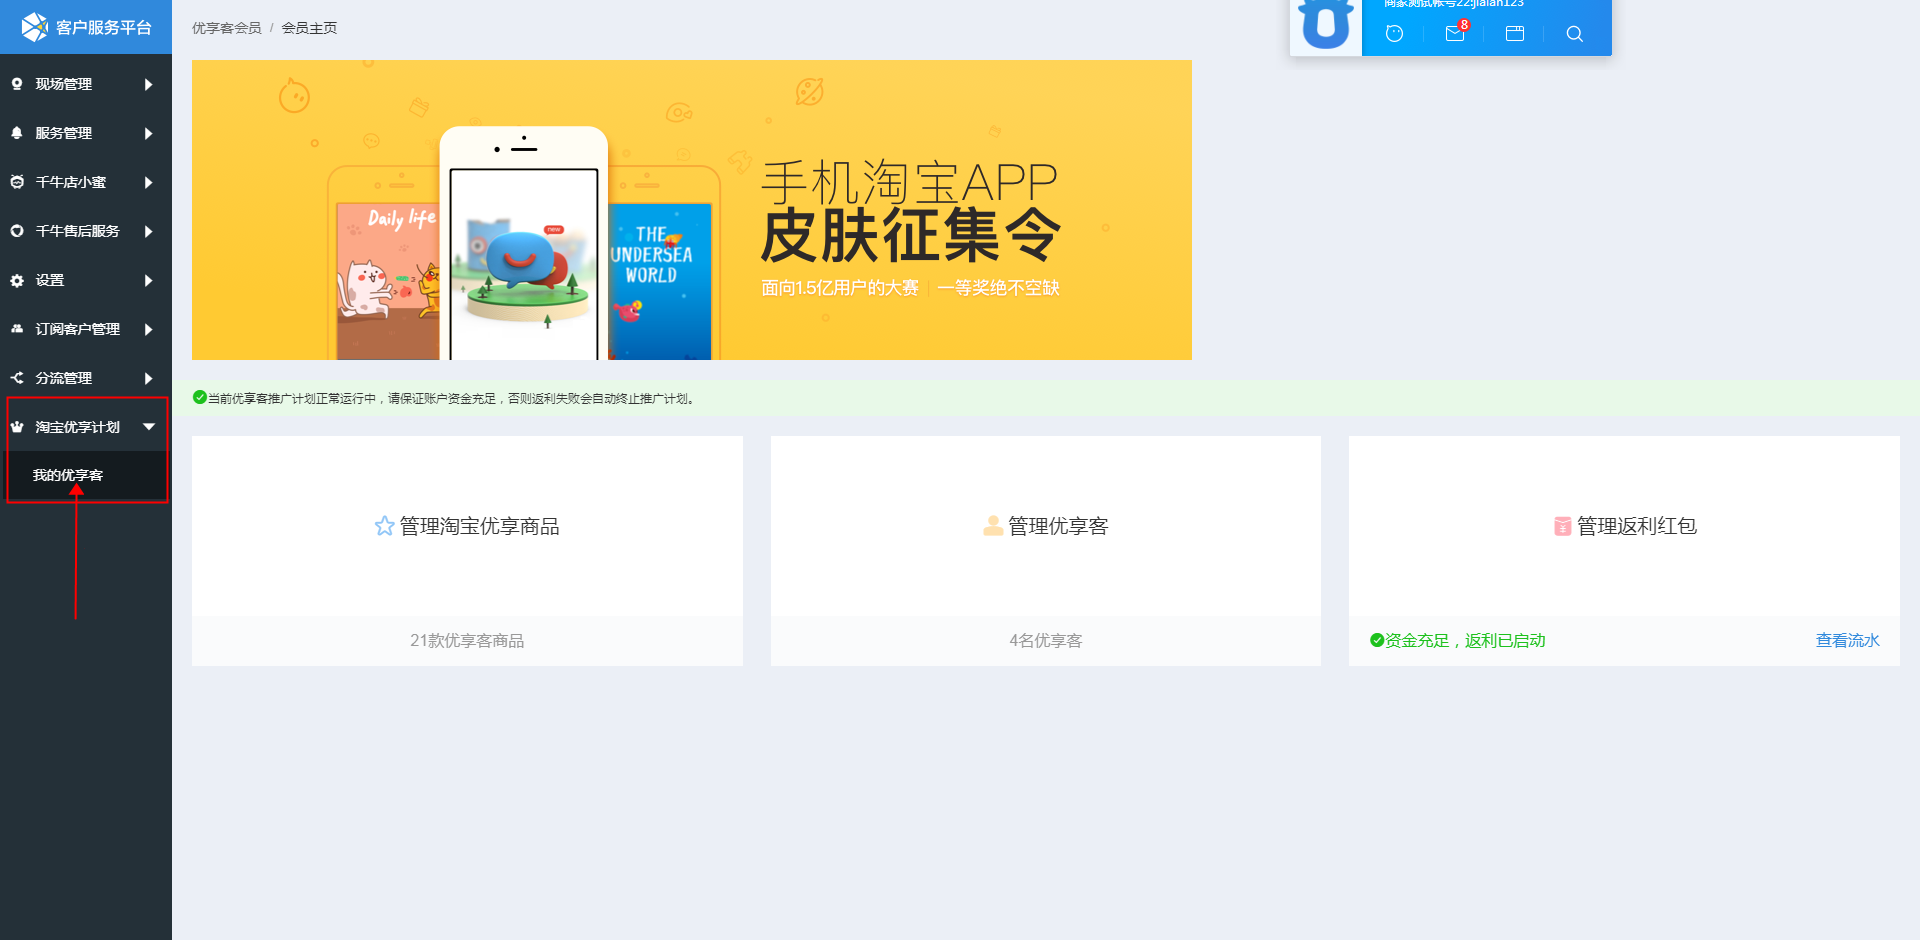Click the round face contact icon
Image resolution: width=1920 pixels, height=940 pixels.
(x=1394, y=33)
